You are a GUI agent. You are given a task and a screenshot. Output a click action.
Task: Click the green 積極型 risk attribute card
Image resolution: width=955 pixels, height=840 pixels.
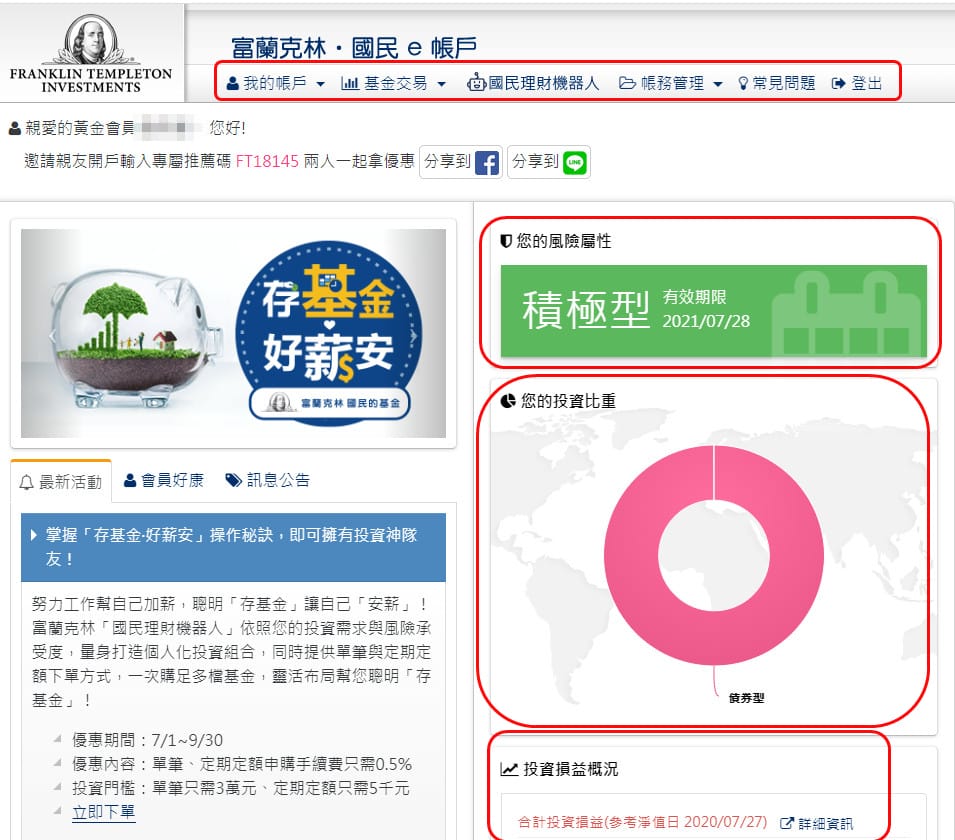[x=714, y=311]
